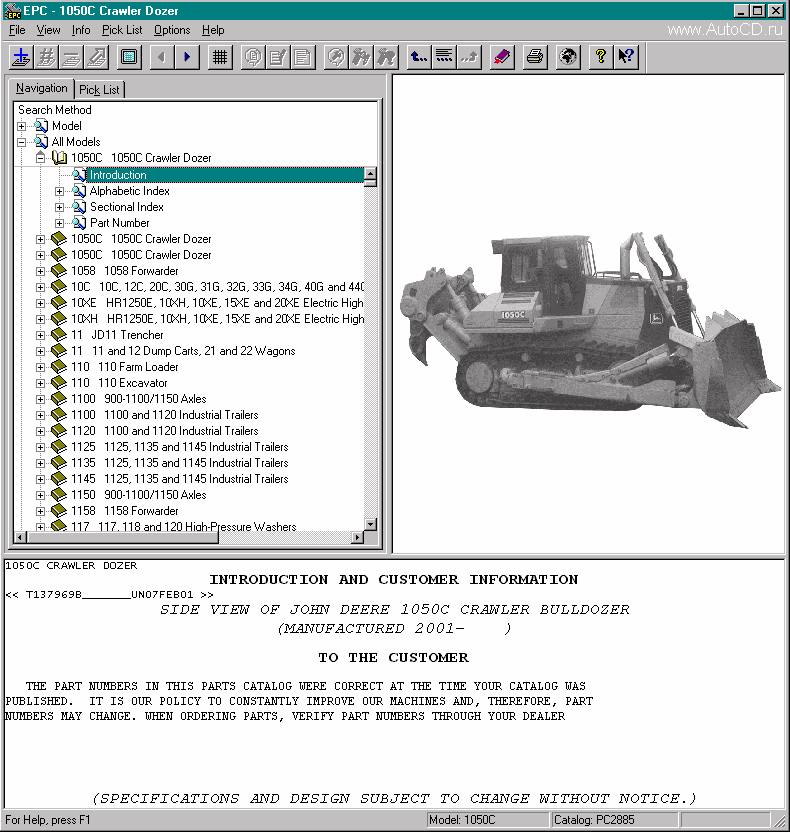Image resolution: width=790 pixels, height=832 pixels.
Task: Select 11 and 12 Dump Carts row
Action: [x=183, y=351]
